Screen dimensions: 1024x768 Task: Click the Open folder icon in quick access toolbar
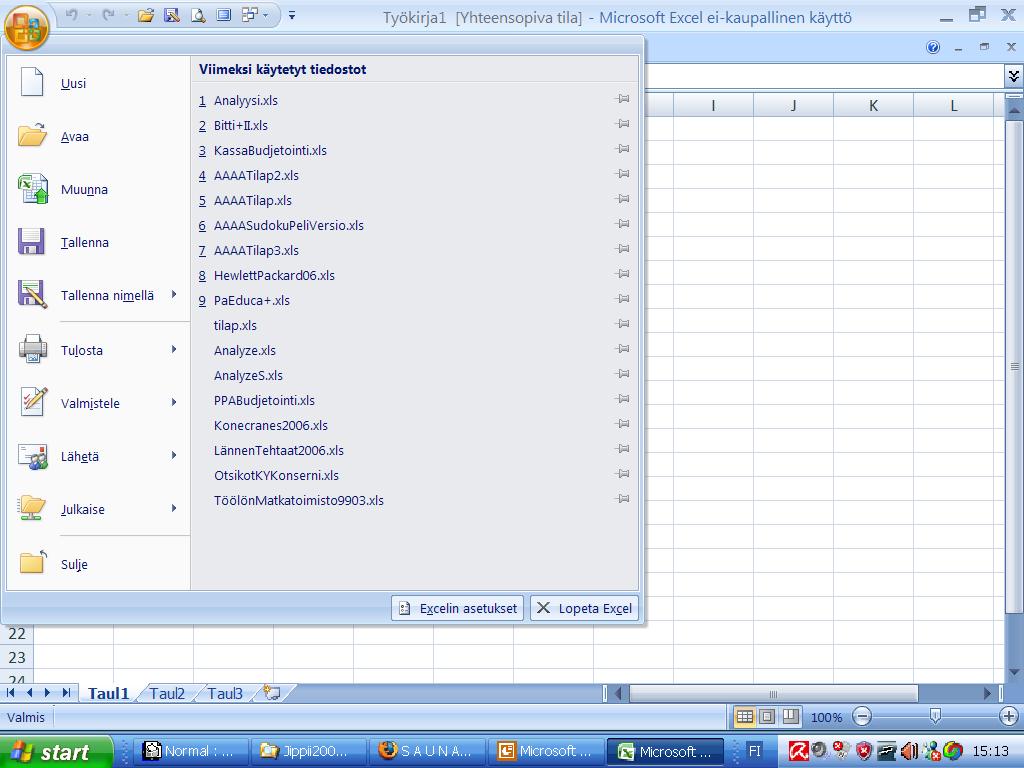[x=146, y=15]
